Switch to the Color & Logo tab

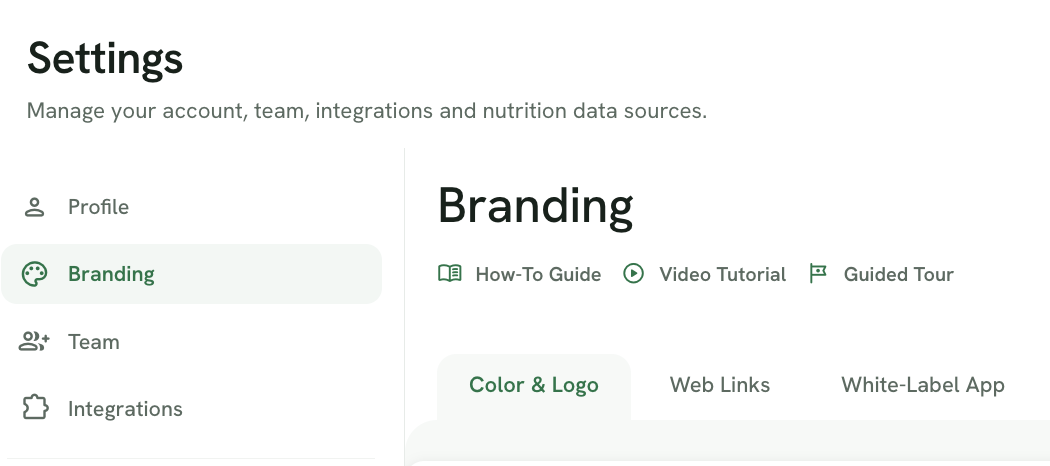coord(534,386)
